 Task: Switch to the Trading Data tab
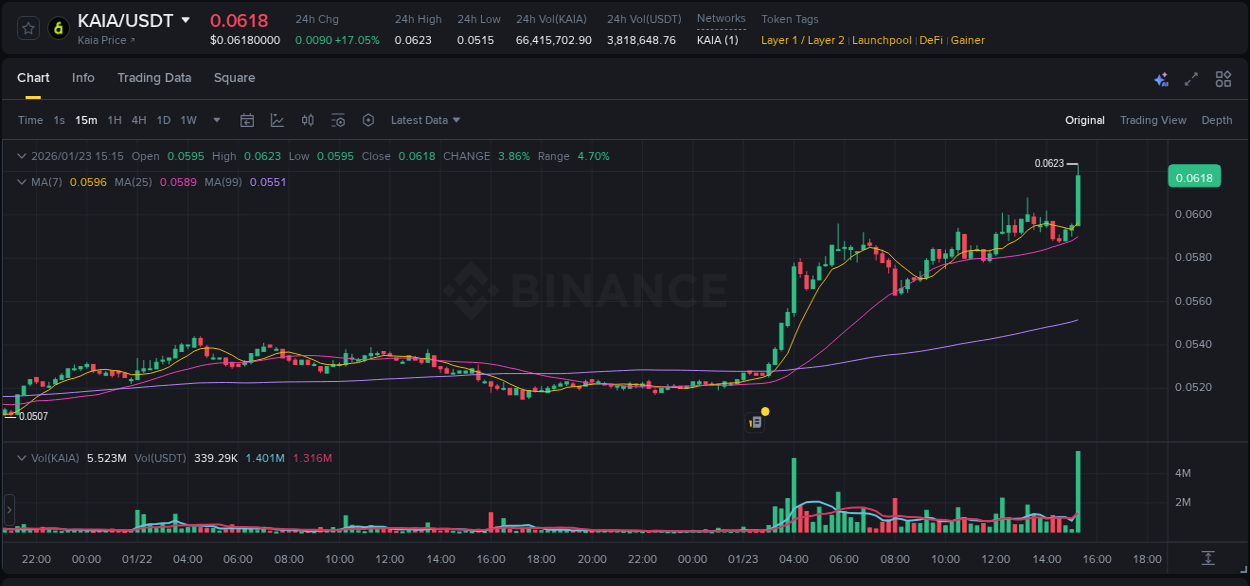[x=154, y=78]
